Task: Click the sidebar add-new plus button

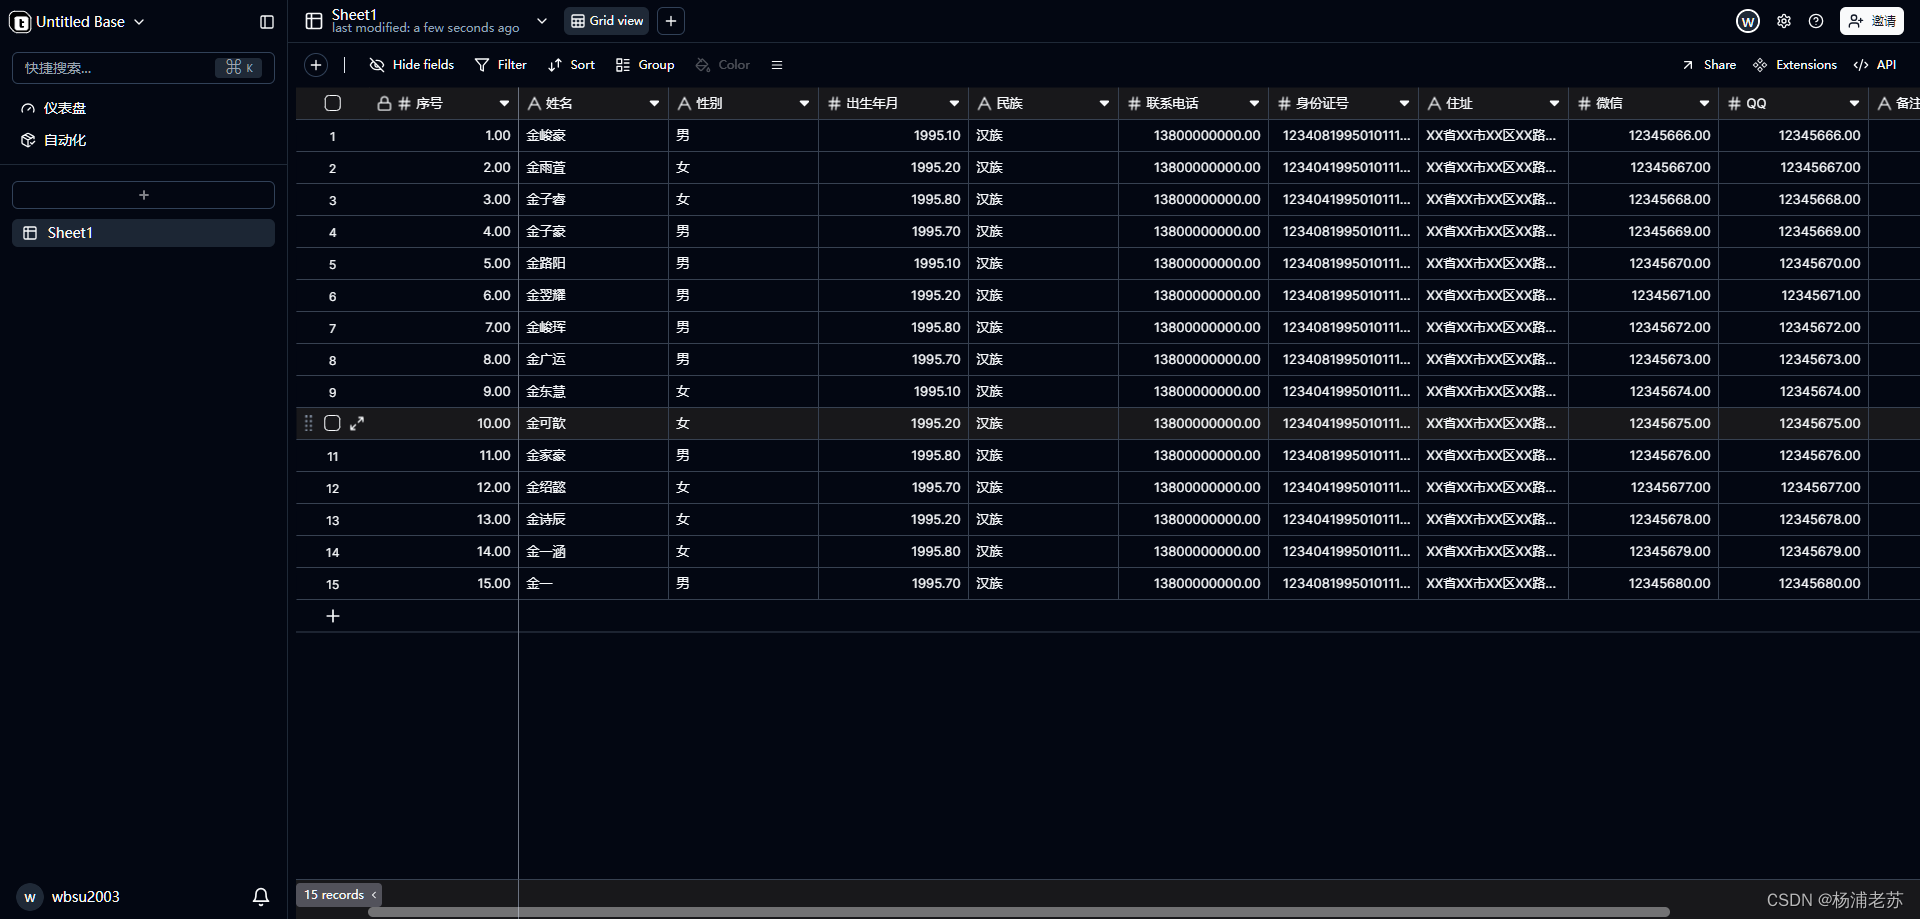Action: tap(143, 195)
